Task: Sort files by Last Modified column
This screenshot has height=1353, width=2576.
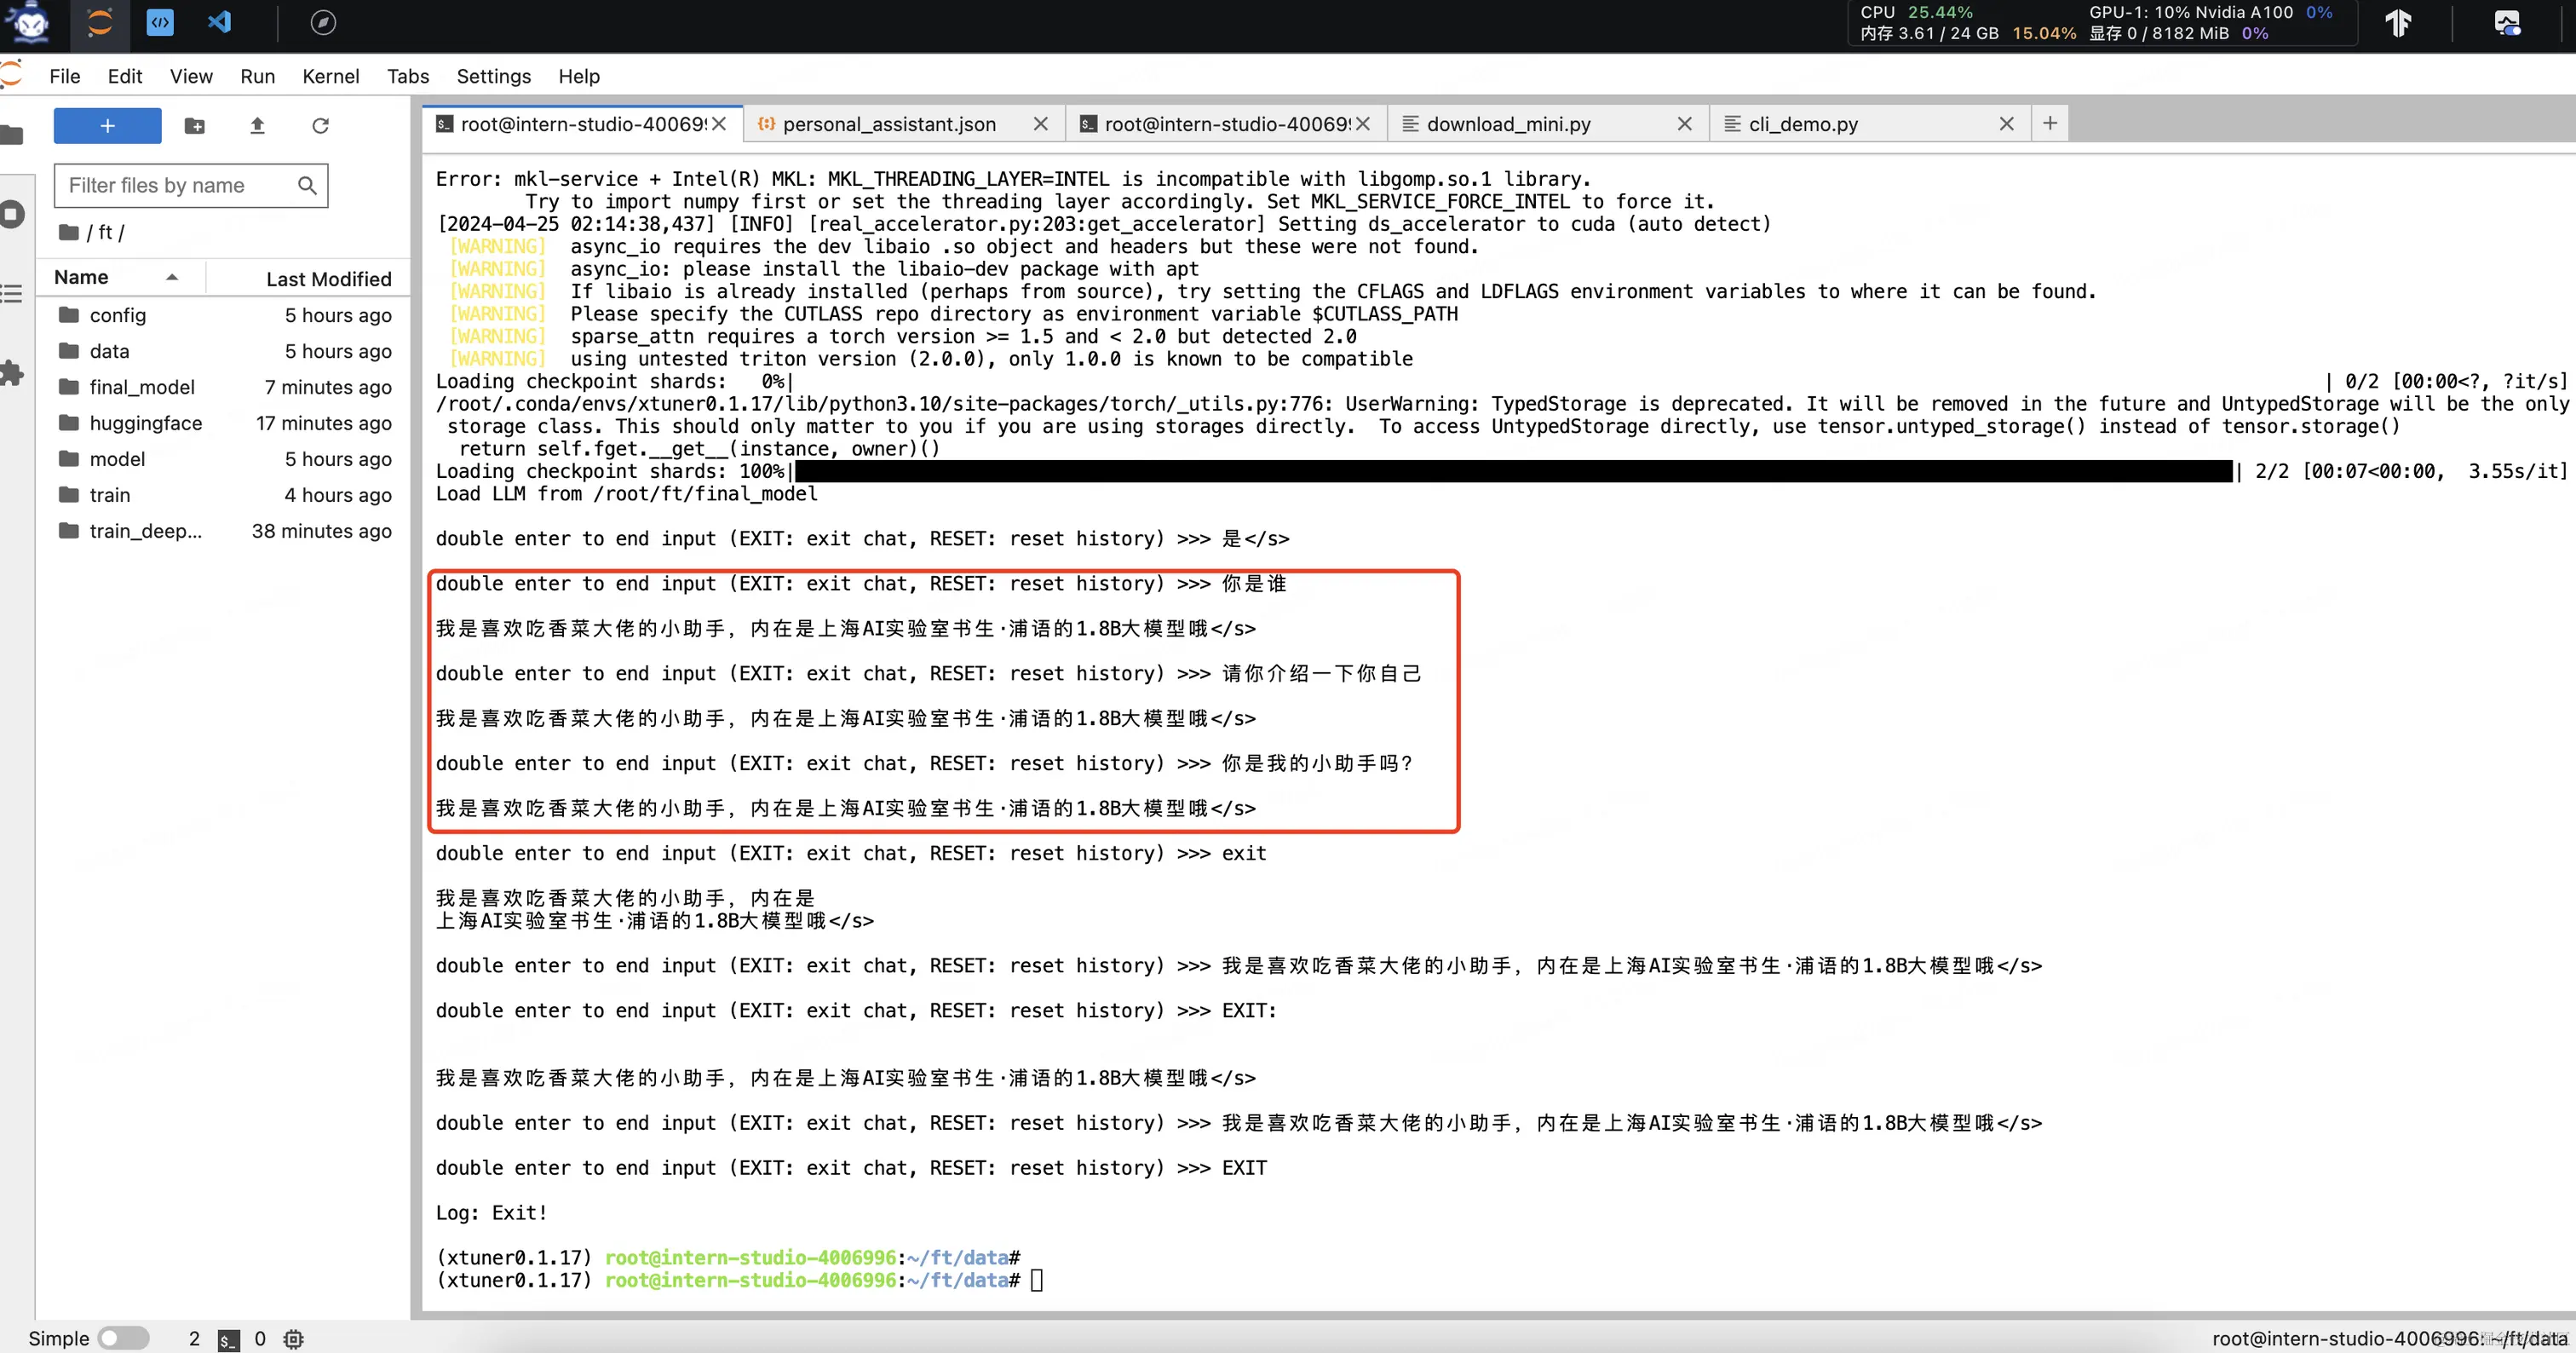Action: [x=328, y=279]
